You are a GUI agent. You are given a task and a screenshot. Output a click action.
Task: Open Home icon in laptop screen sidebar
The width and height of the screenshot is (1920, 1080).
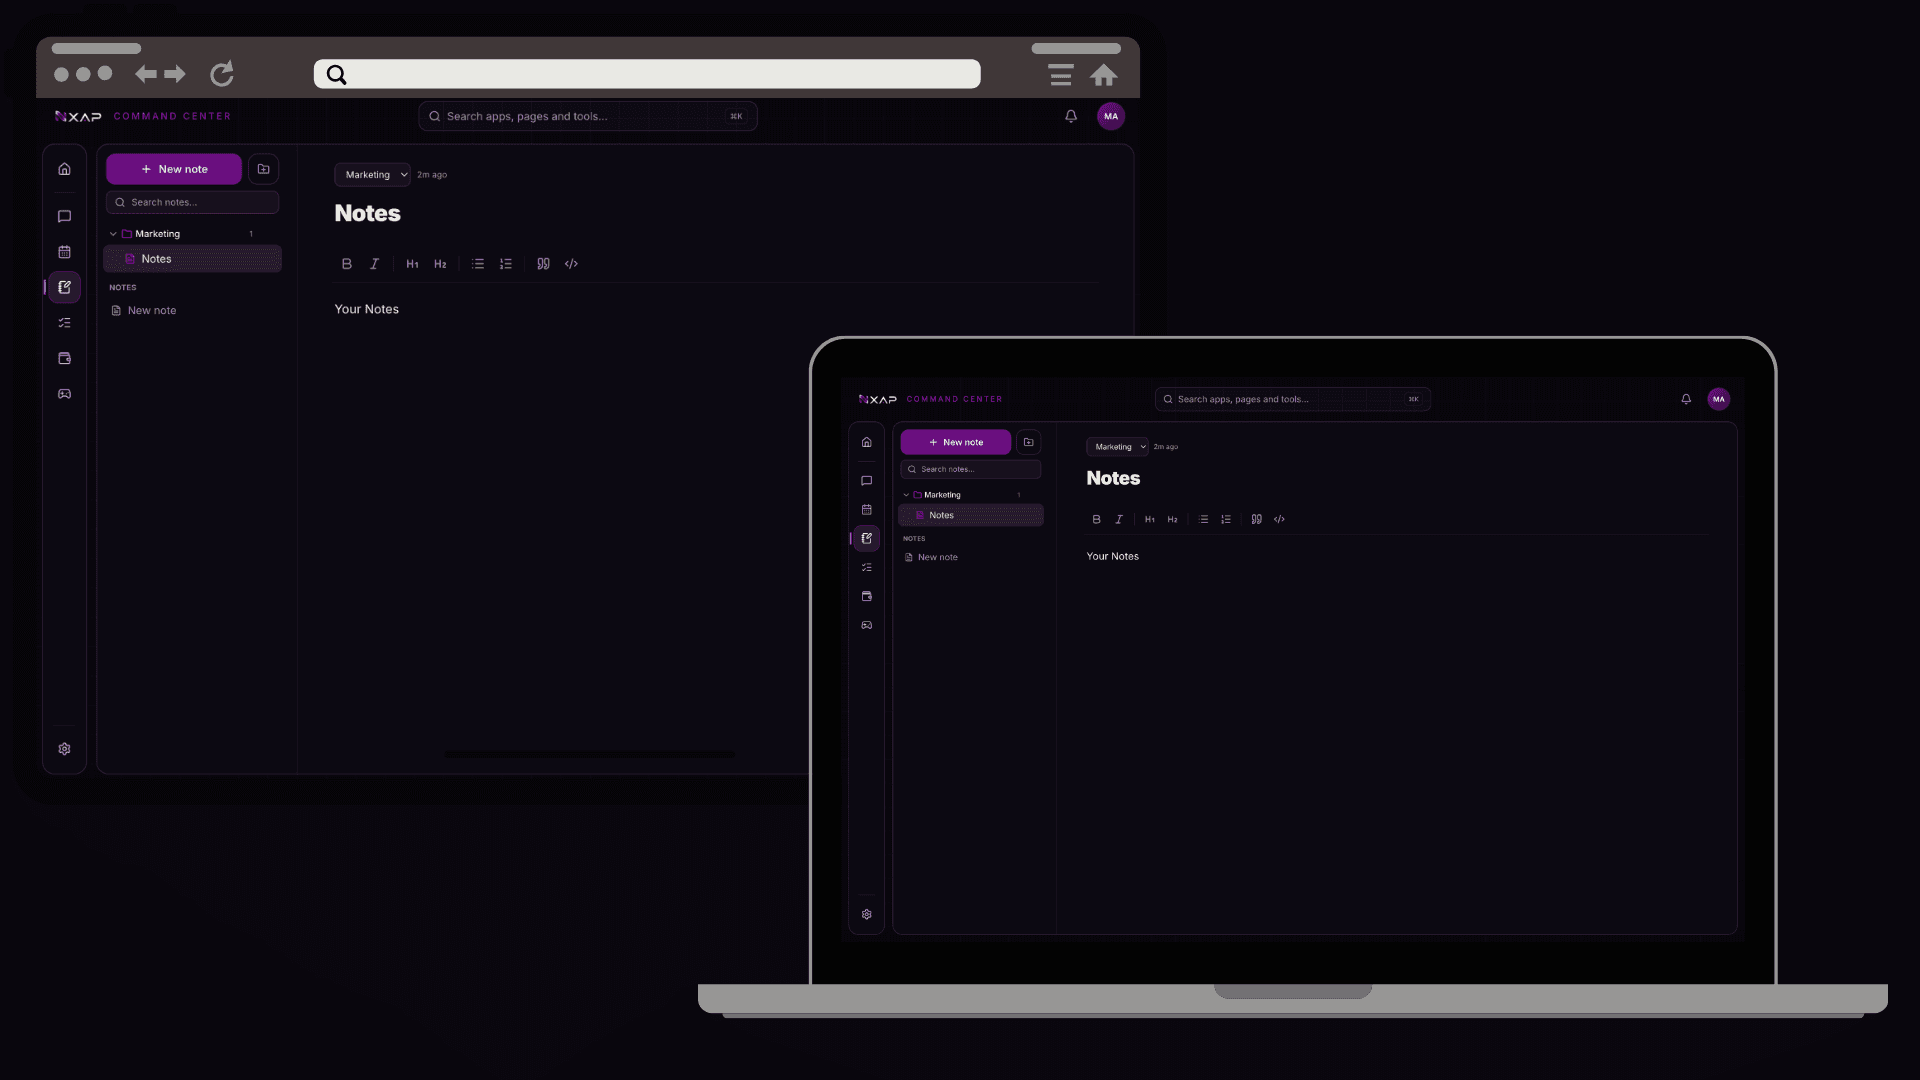pyautogui.click(x=867, y=442)
